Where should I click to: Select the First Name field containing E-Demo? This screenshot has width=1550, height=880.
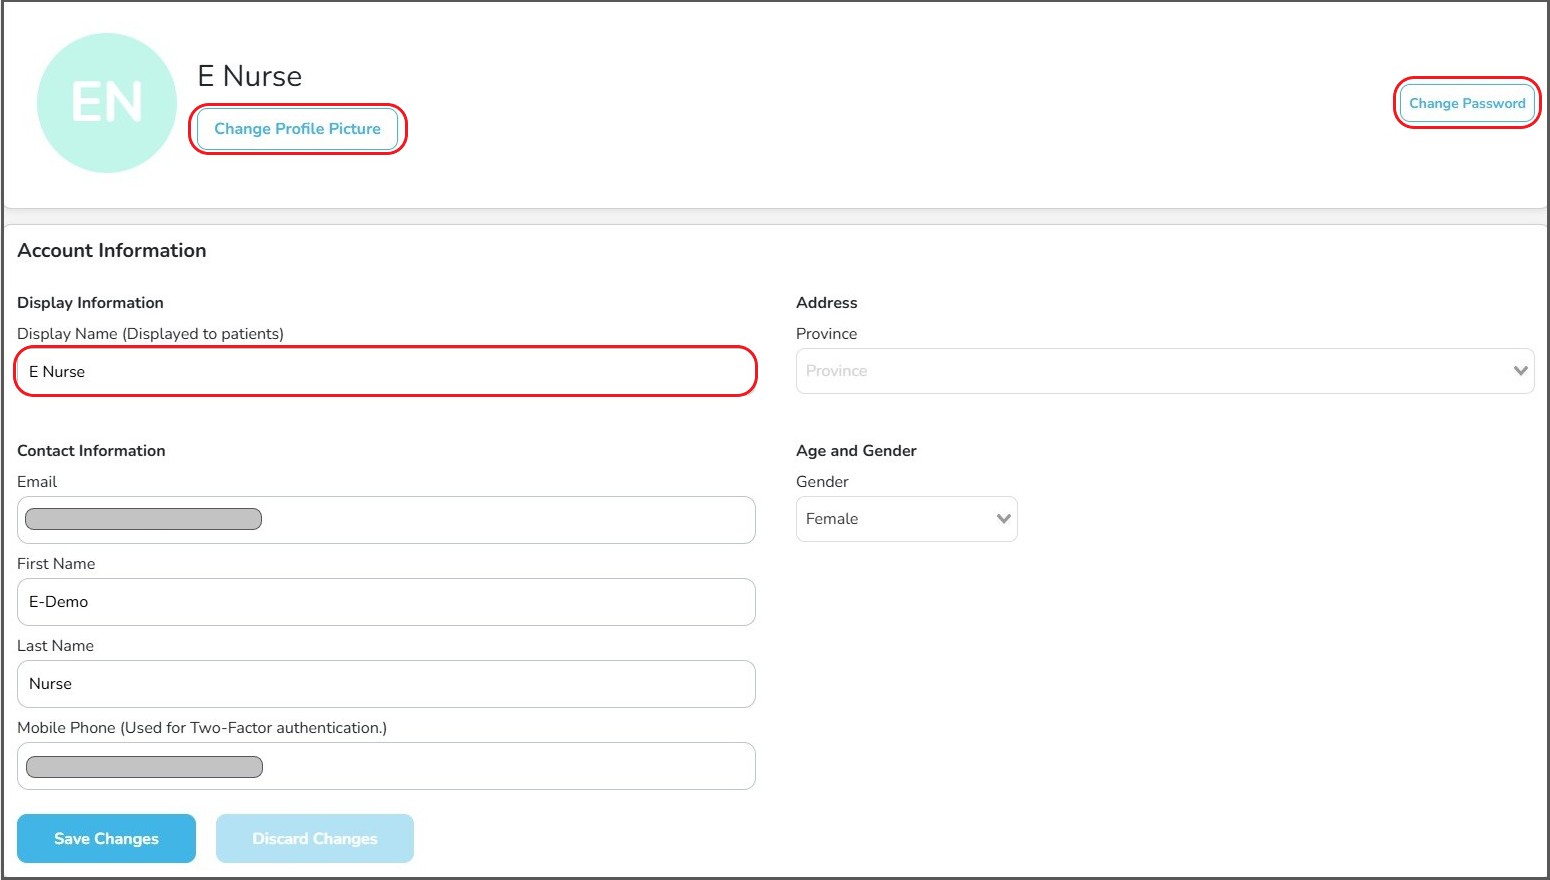385,602
